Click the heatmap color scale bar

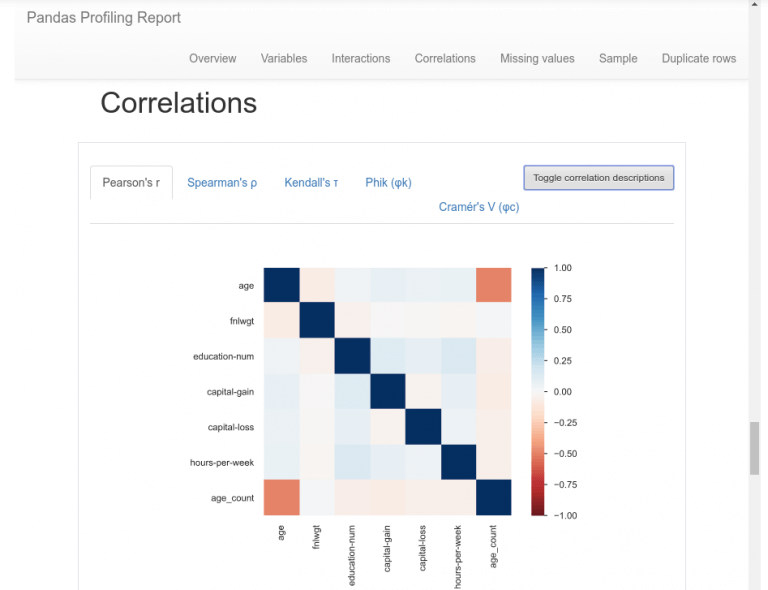pyautogui.click(x=537, y=391)
